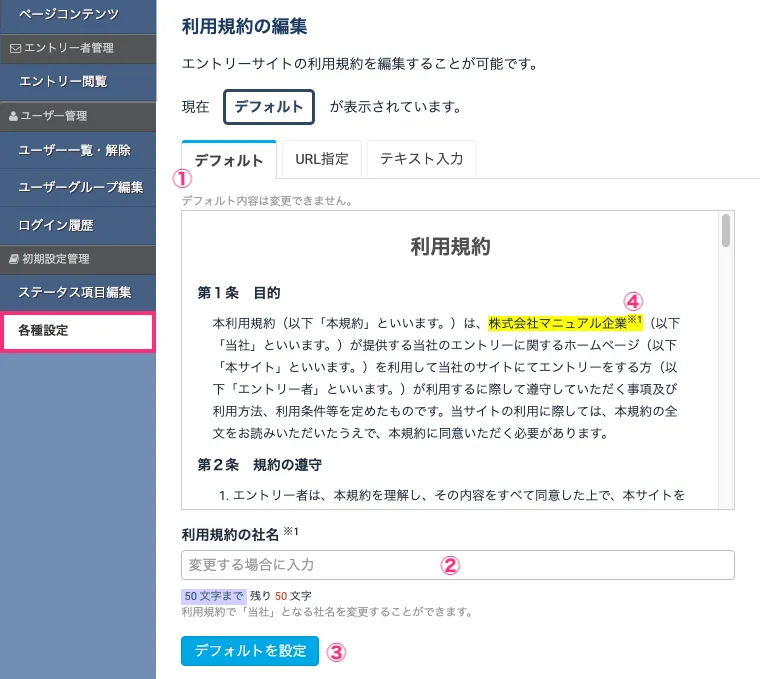Screen dimensions: 760x679
Task: Click the circled number 4 marker
Action: click(x=632, y=300)
